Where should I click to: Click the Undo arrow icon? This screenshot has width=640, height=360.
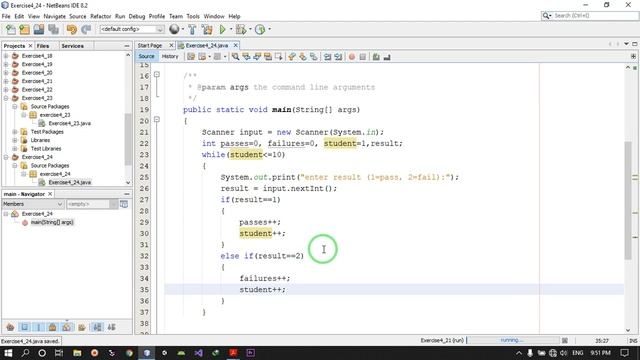[x=72, y=29]
